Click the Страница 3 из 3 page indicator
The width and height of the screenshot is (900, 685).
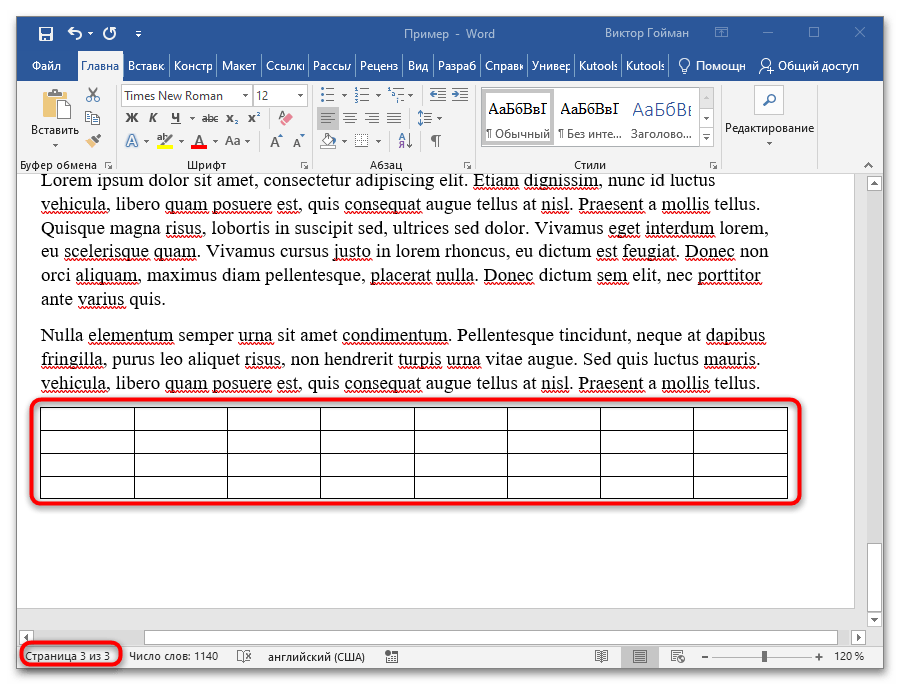coord(67,656)
